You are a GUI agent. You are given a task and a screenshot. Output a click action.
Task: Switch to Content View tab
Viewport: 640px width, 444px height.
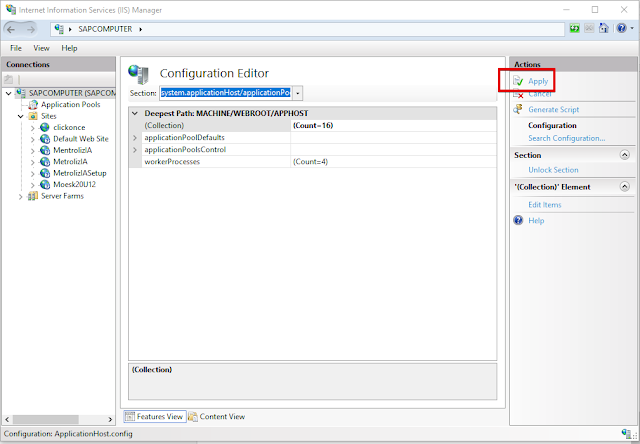click(x=217, y=416)
